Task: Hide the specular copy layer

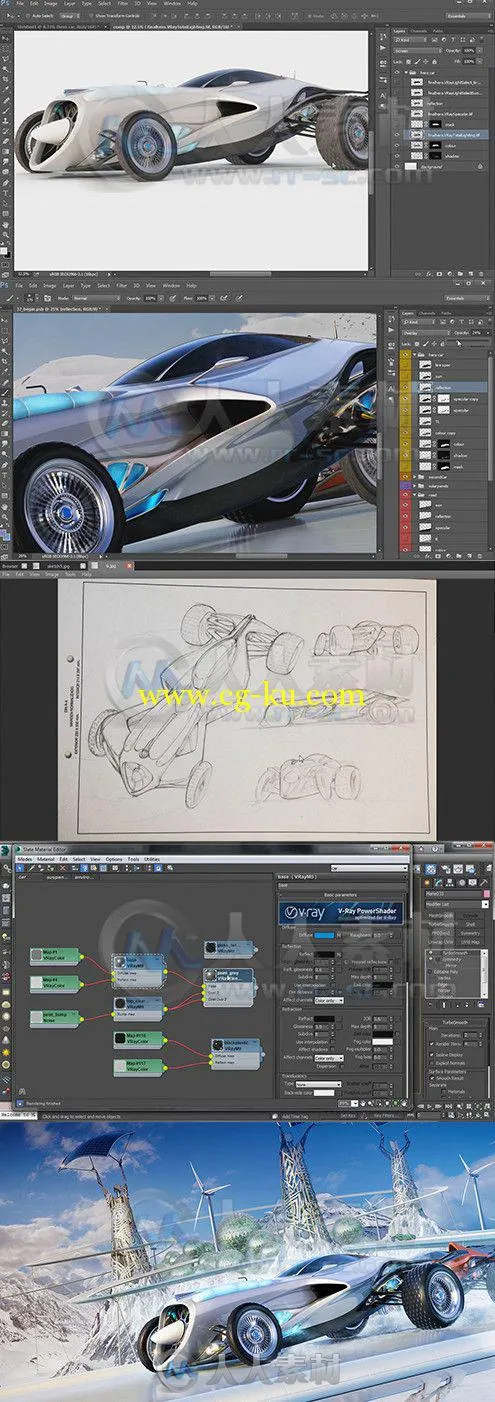Action: pyautogui.click(x=405, y=399)
